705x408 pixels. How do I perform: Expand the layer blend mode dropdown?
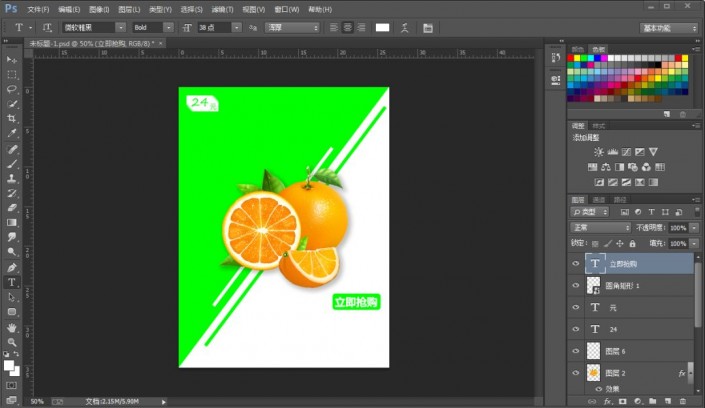pyautogui.click(x=600, y=228)
